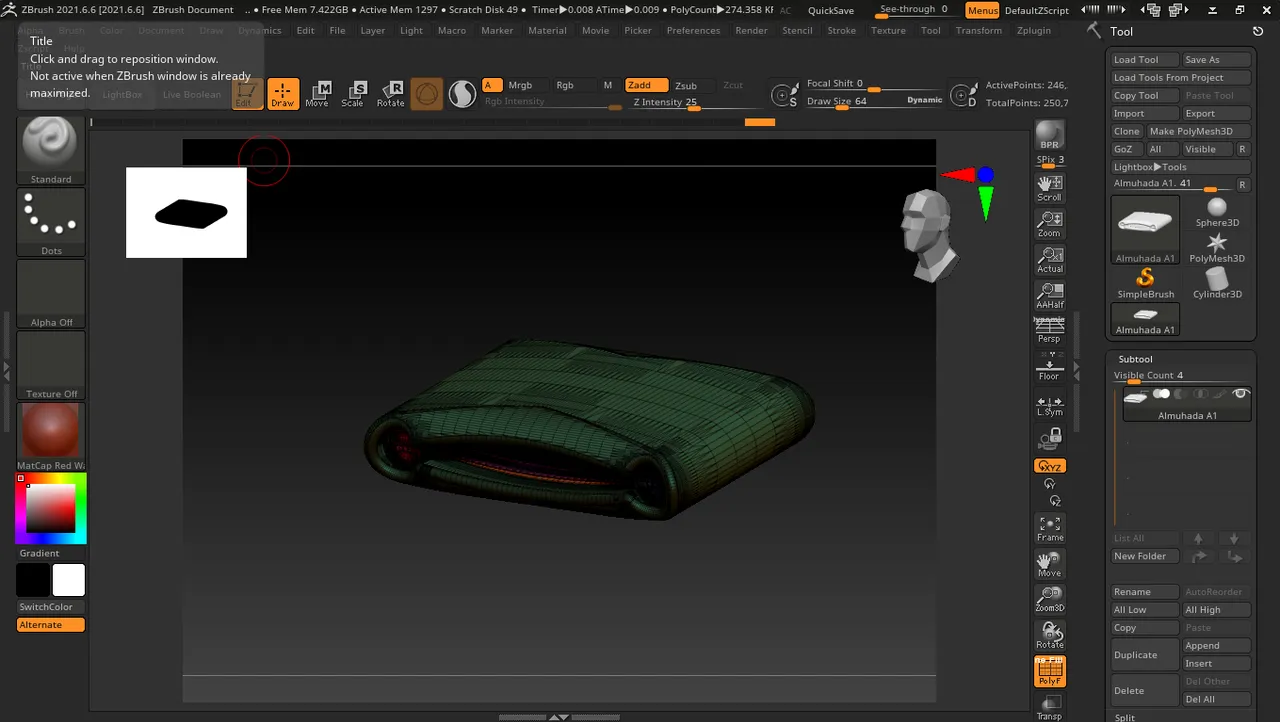Click the AAHalf icon
1280x722 pixels.
click(1049, 295)
